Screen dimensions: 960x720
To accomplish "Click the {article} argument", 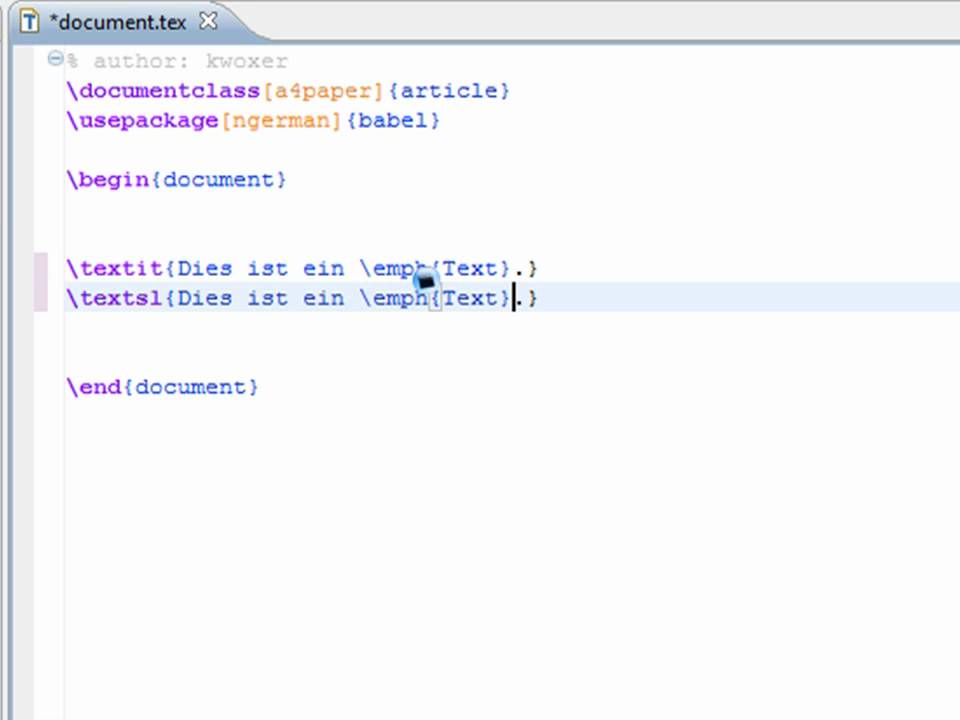I will pyautogui.click(x=449, y=91).
